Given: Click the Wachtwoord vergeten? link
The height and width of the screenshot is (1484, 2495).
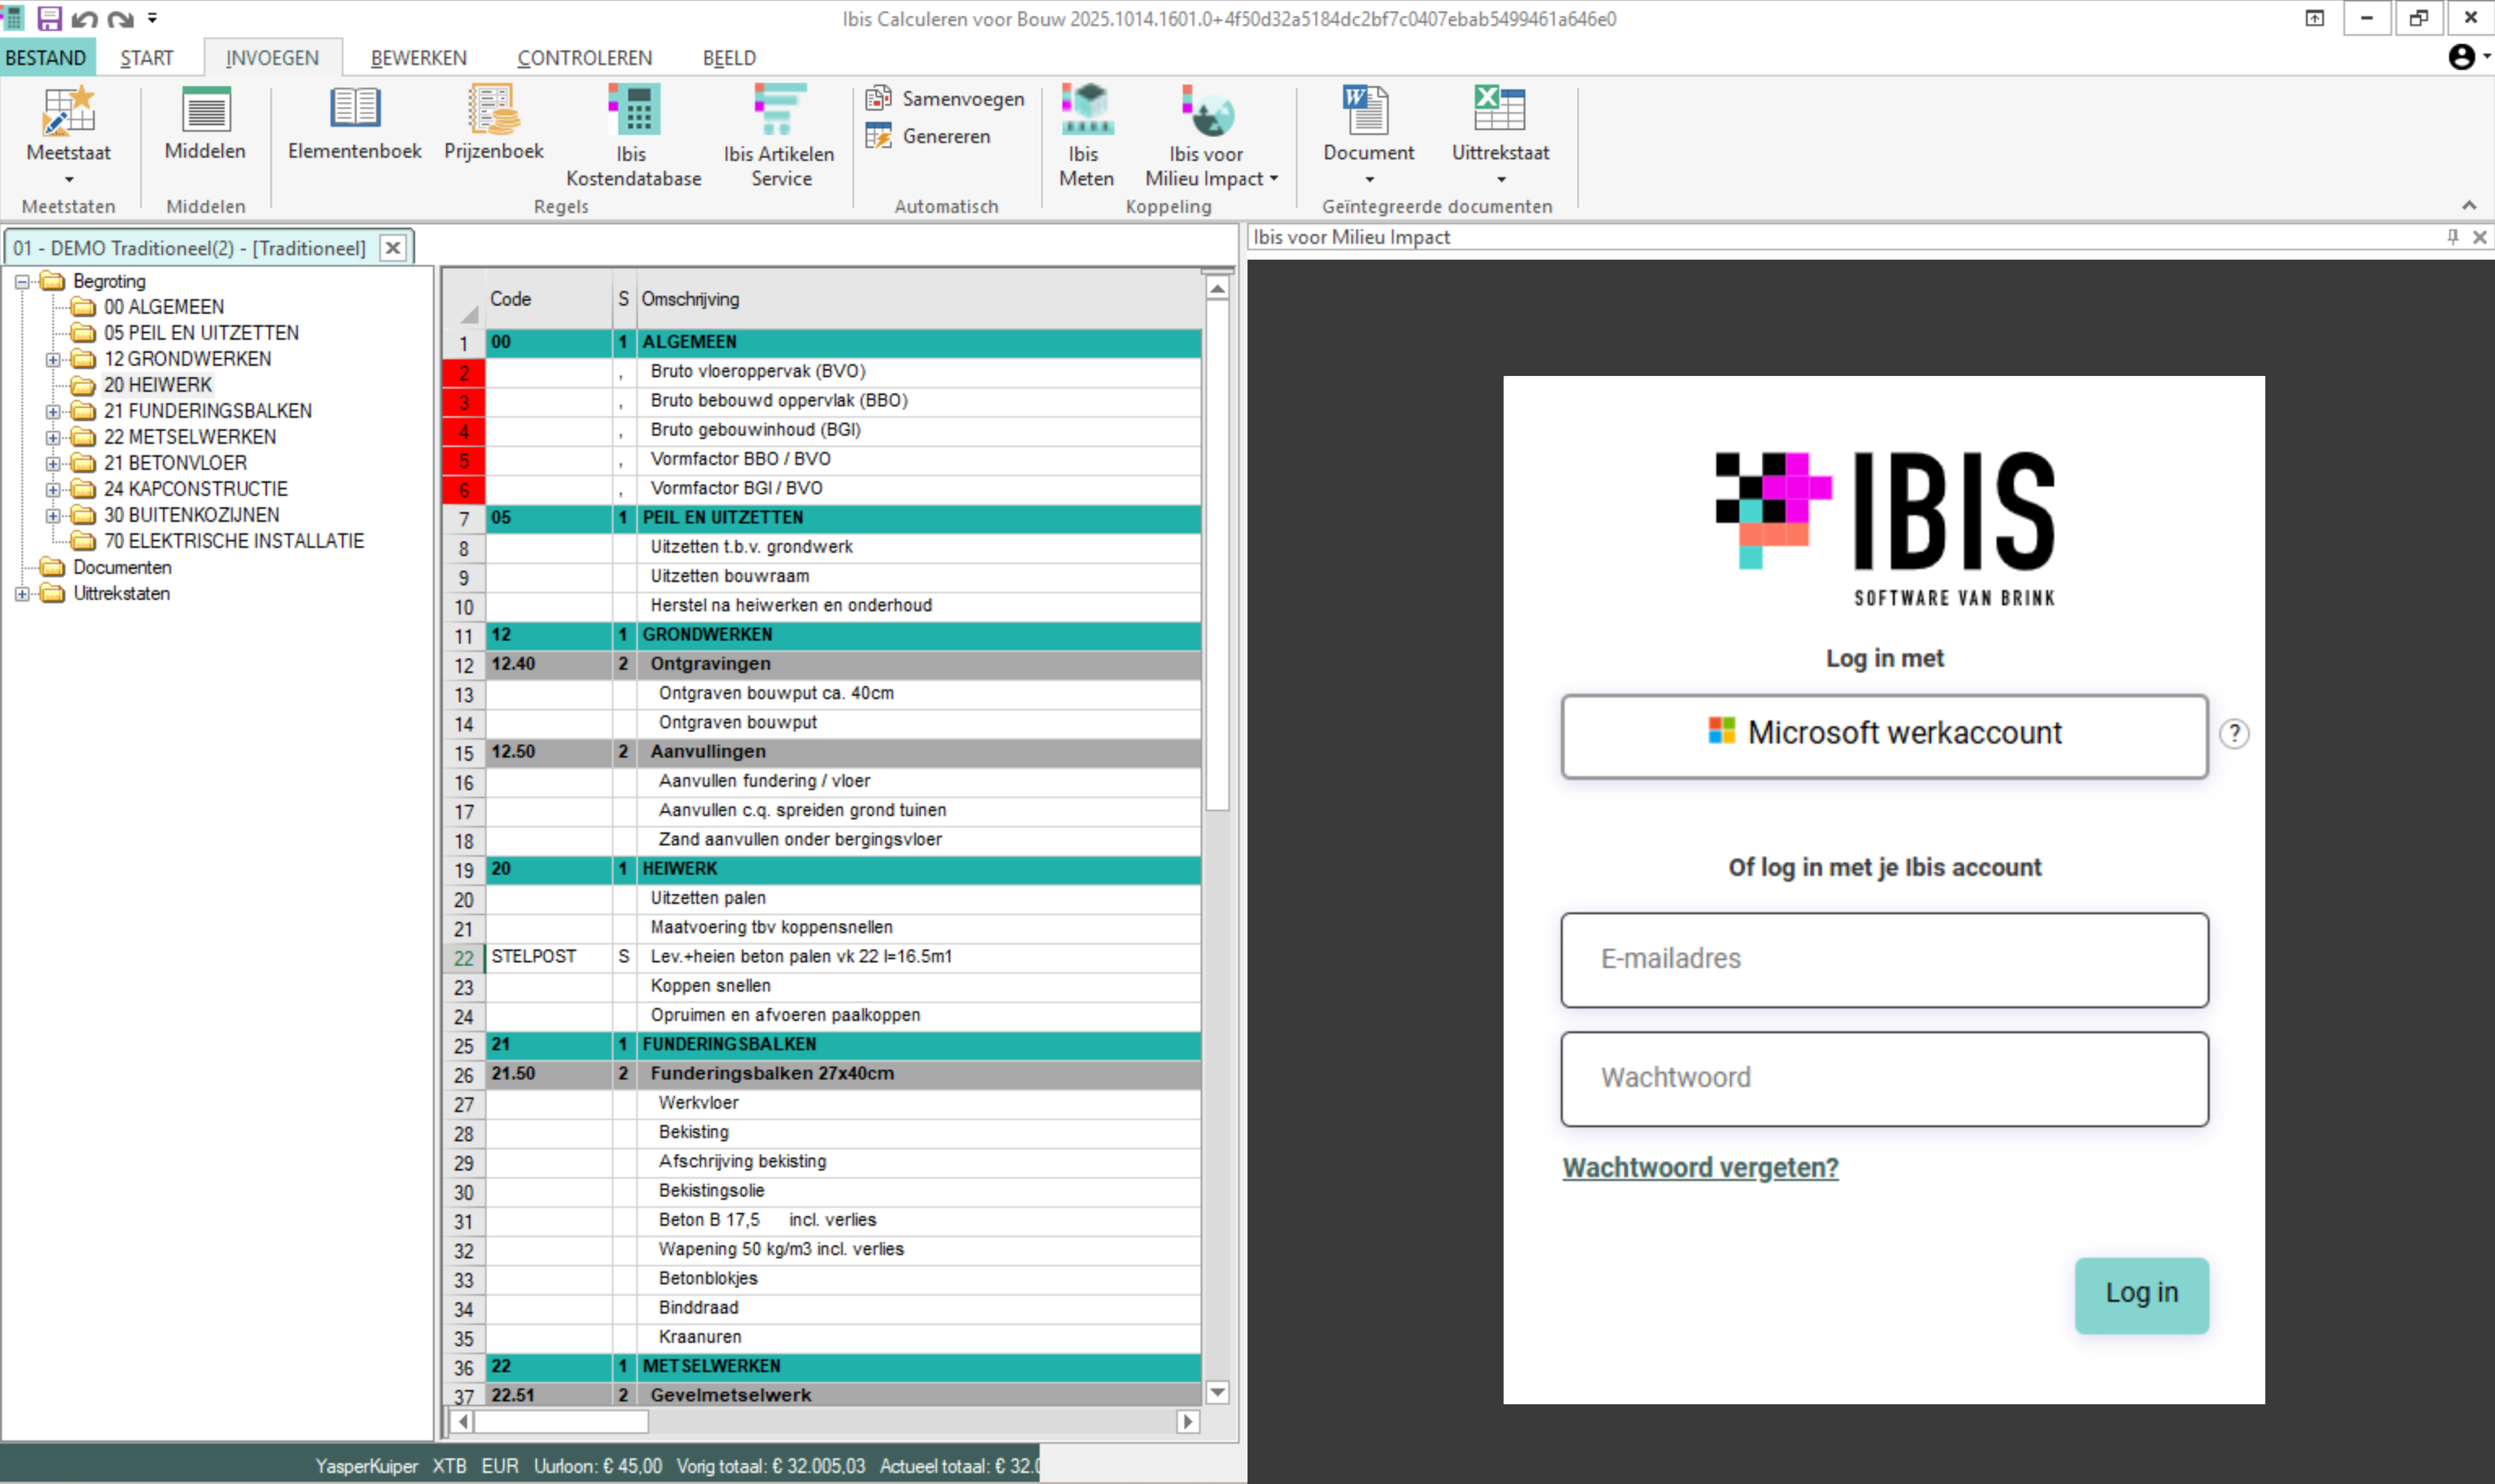Looking at the screenshot, I should click(1699, 1167).
